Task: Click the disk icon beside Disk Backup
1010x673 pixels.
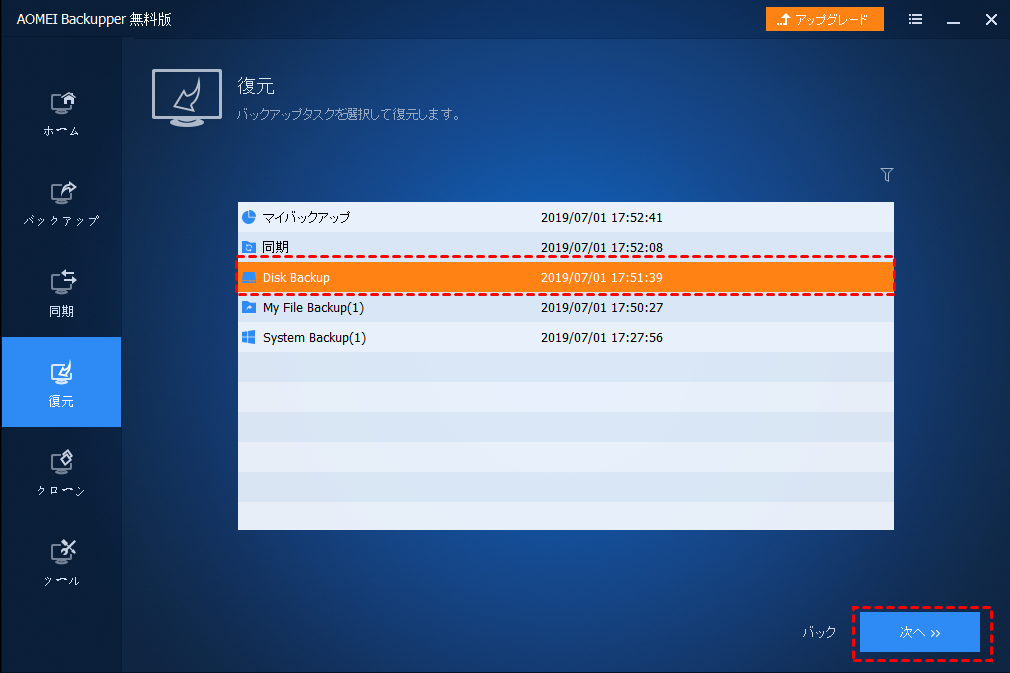Action: [249, 278]
